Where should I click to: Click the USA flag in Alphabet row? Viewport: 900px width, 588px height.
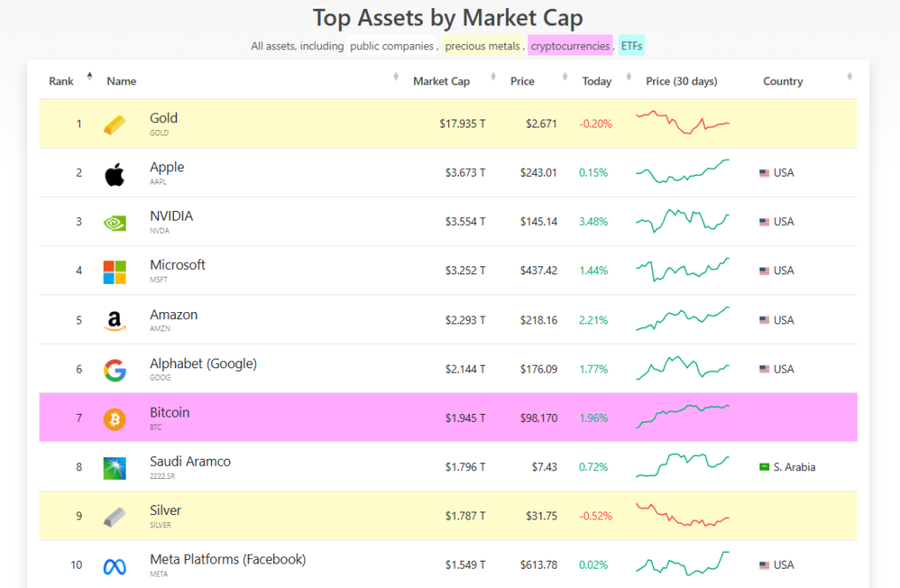pyautogui.click(x=764, y=369)
